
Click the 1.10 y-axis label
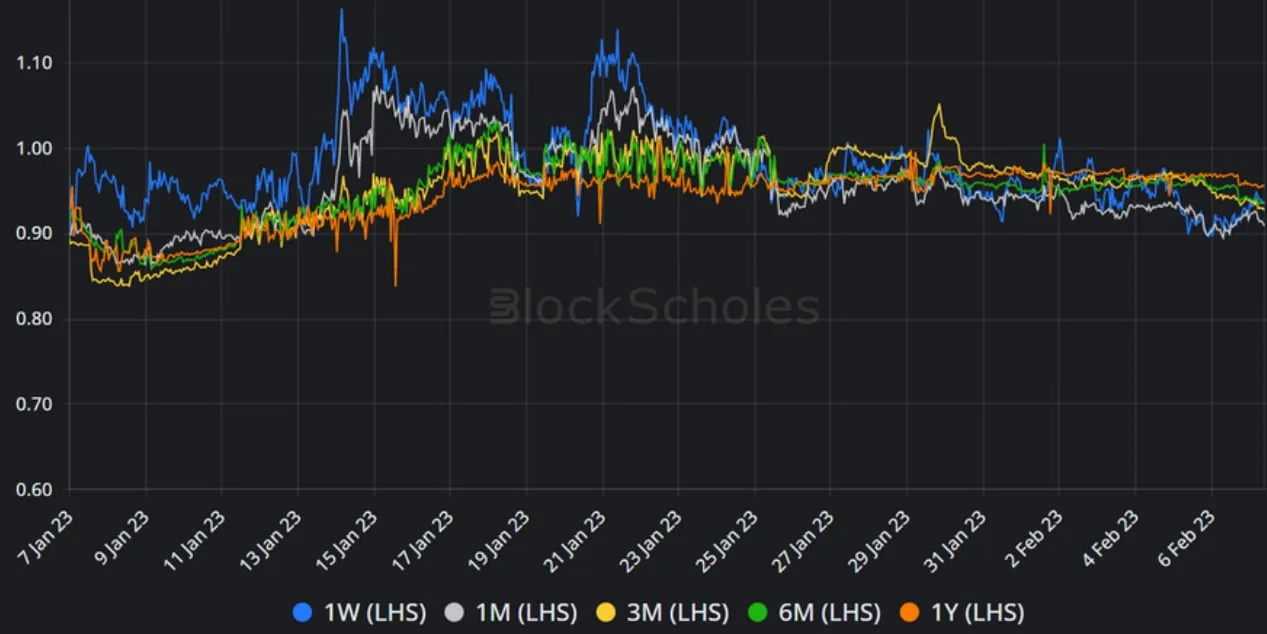coord(34,63)
